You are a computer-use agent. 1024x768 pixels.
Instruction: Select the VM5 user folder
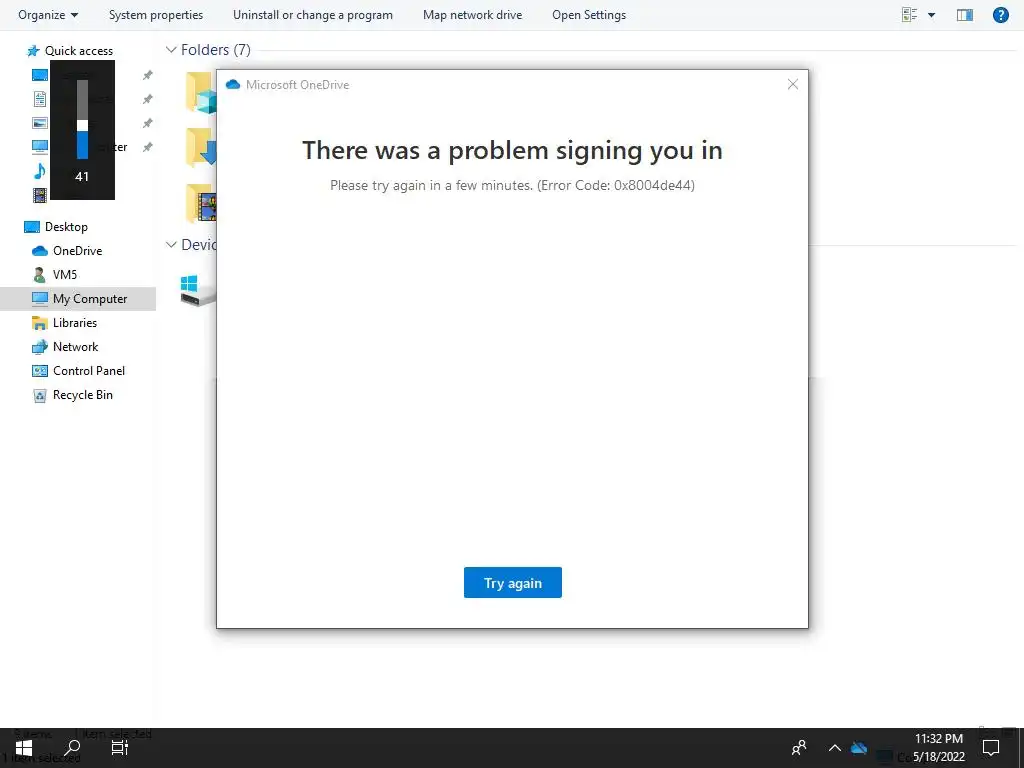(x=65, y=274)
